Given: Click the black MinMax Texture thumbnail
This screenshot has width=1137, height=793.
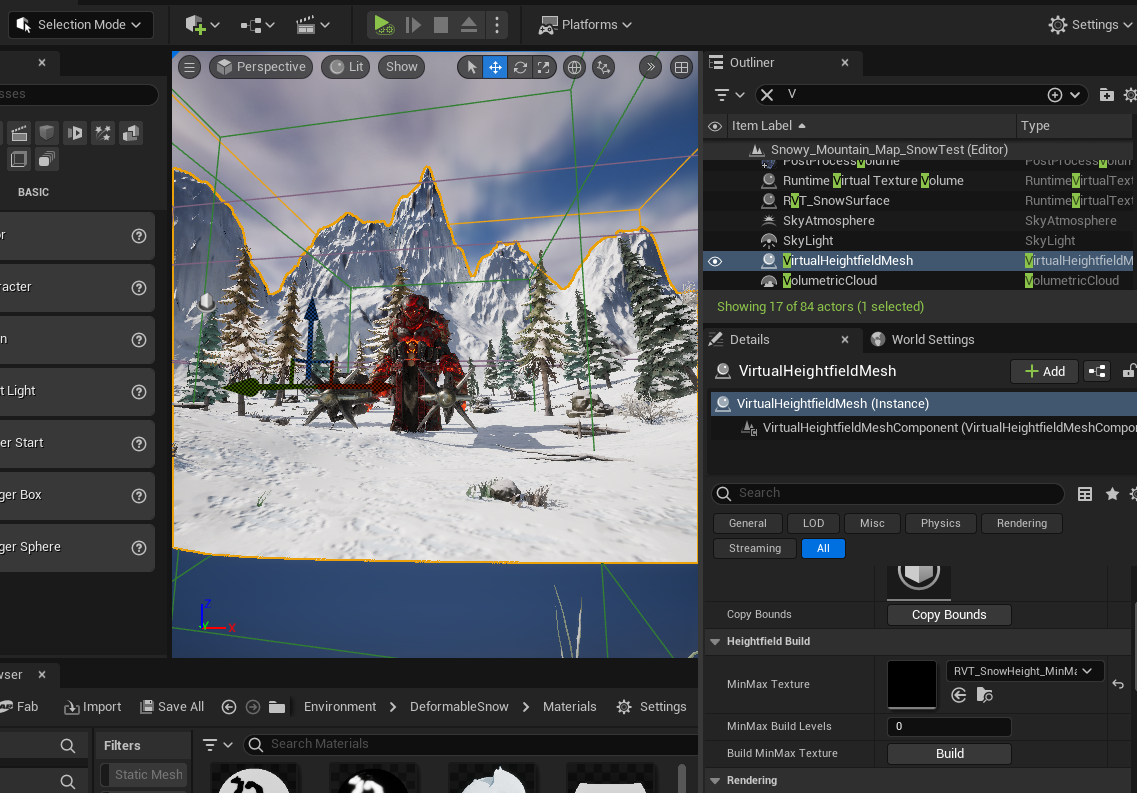Looking at the screenshot, I should pos(912,684).
